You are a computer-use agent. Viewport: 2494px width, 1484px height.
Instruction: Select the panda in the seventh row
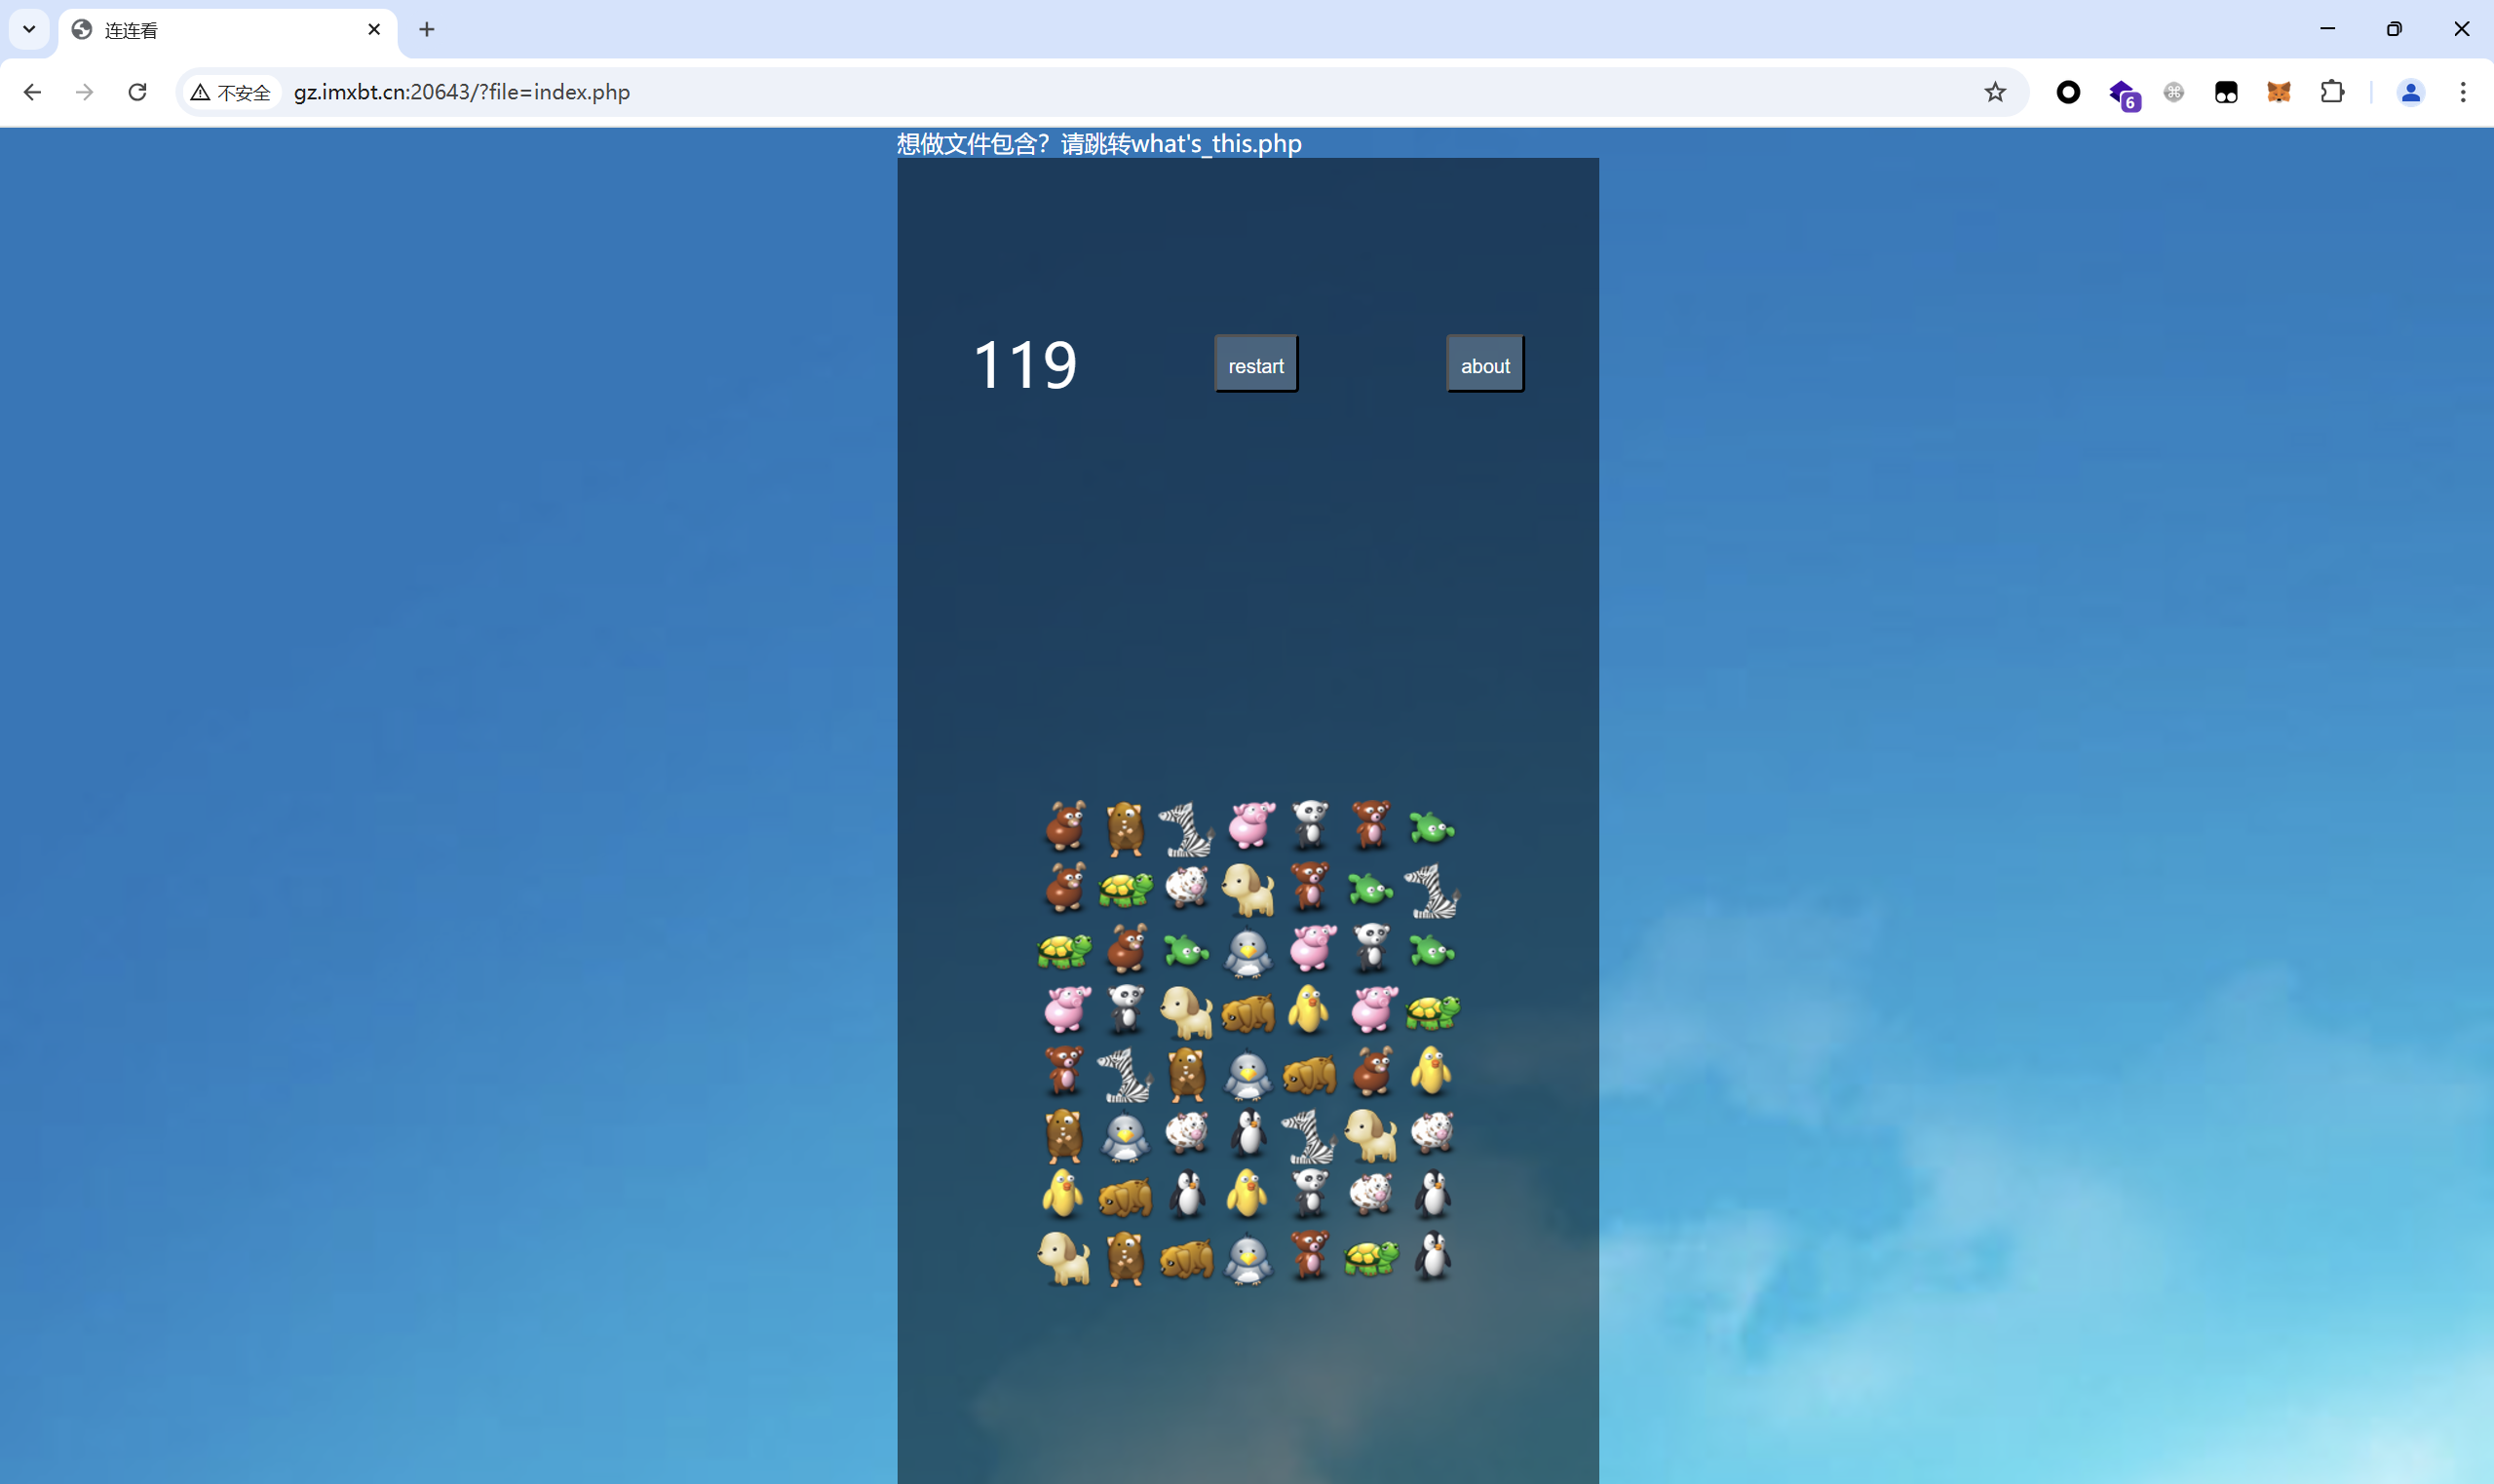1310,1195
